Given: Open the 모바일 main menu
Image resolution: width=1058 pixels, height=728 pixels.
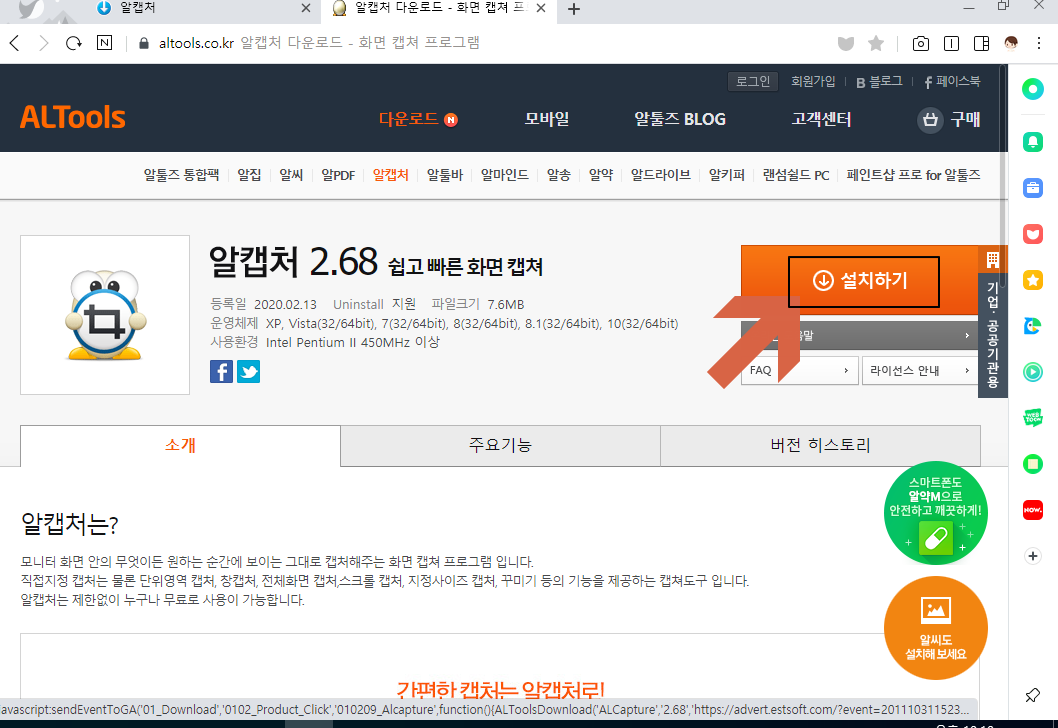Looking at the screenshot, I should pos(547,119).
